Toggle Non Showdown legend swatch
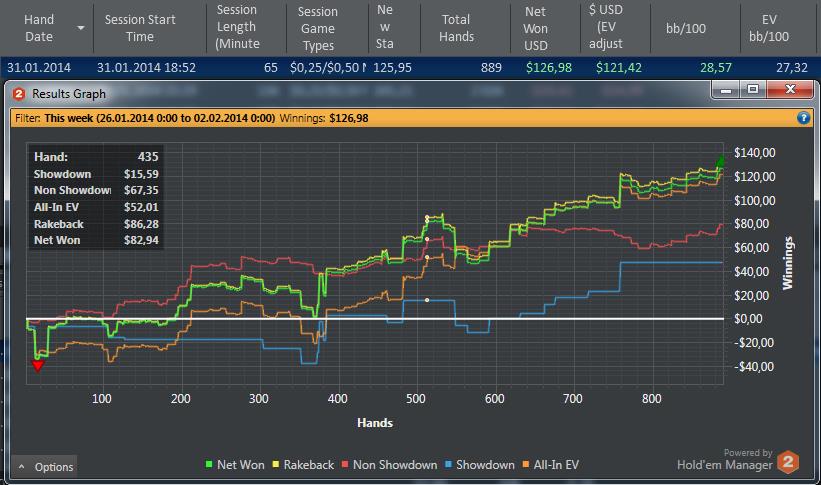821x485 pixels. tap(345, 465)
